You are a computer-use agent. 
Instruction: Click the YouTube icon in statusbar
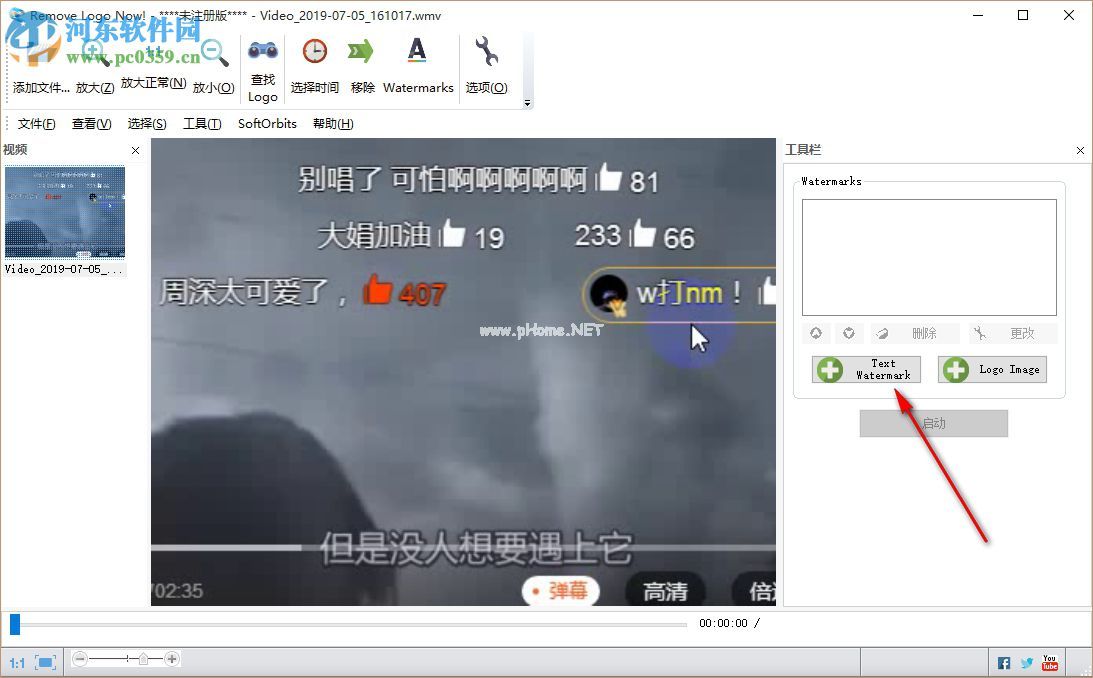[x=1049, y=661]
